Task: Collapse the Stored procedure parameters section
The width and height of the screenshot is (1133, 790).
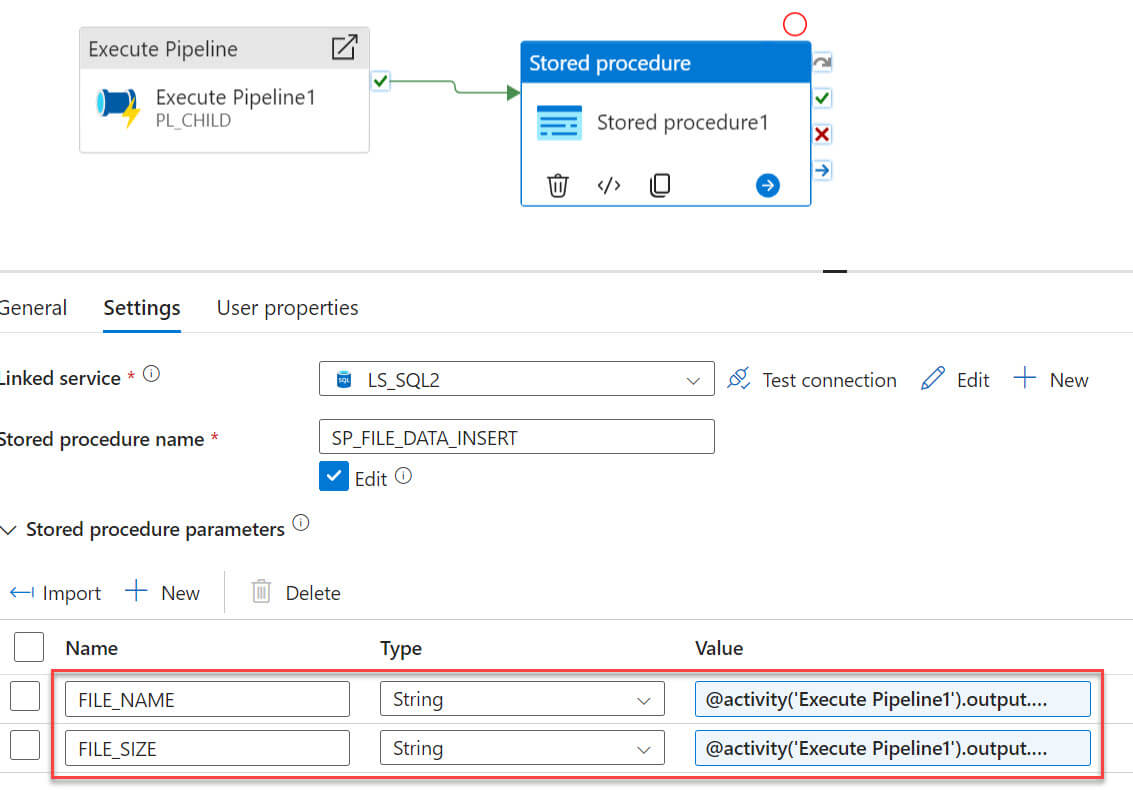Action: [x=10, y=530]
